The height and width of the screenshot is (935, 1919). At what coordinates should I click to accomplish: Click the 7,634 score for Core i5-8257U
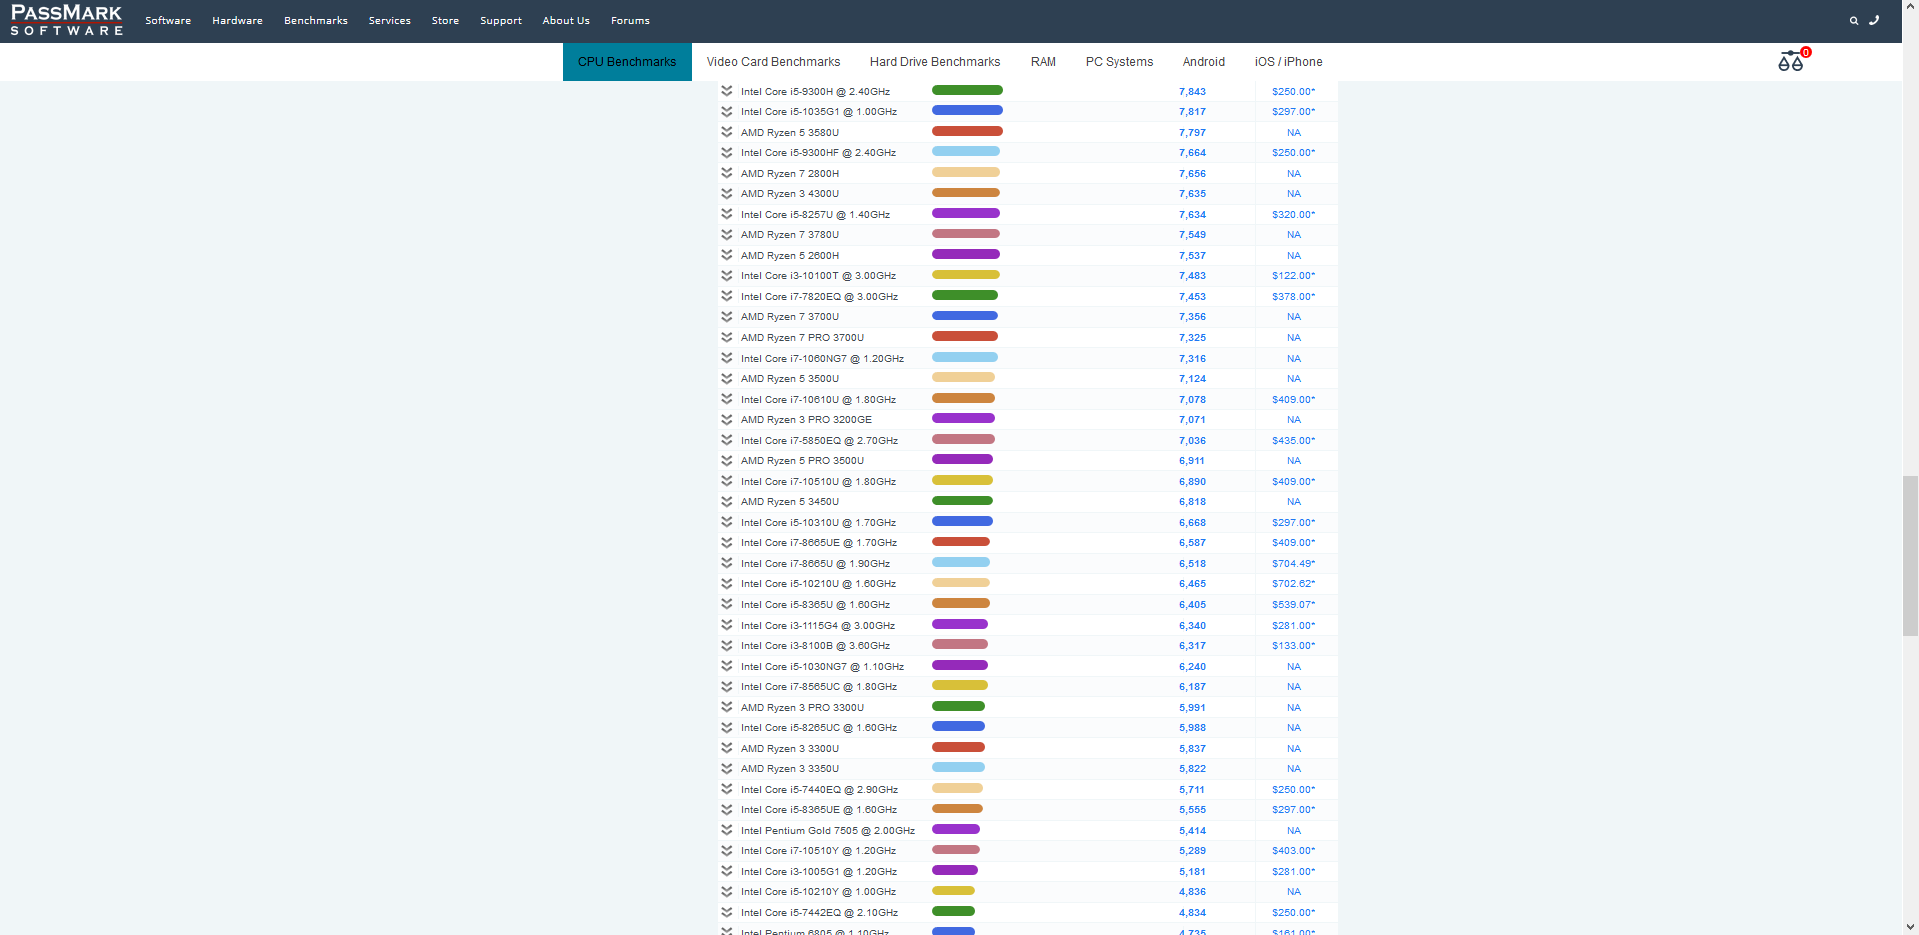pyautogui.click(x=1192, y=215)
